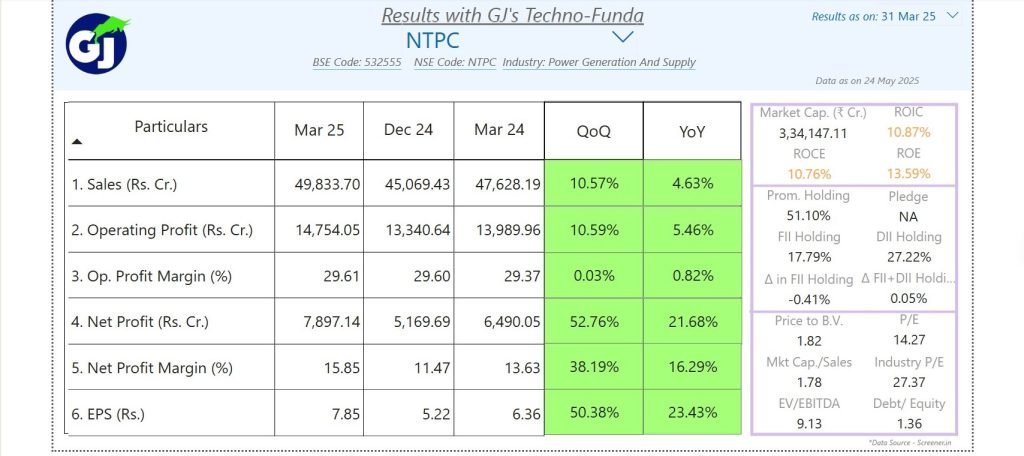
Task: Select the Dec 24 column header
Action: pos(408,131)
